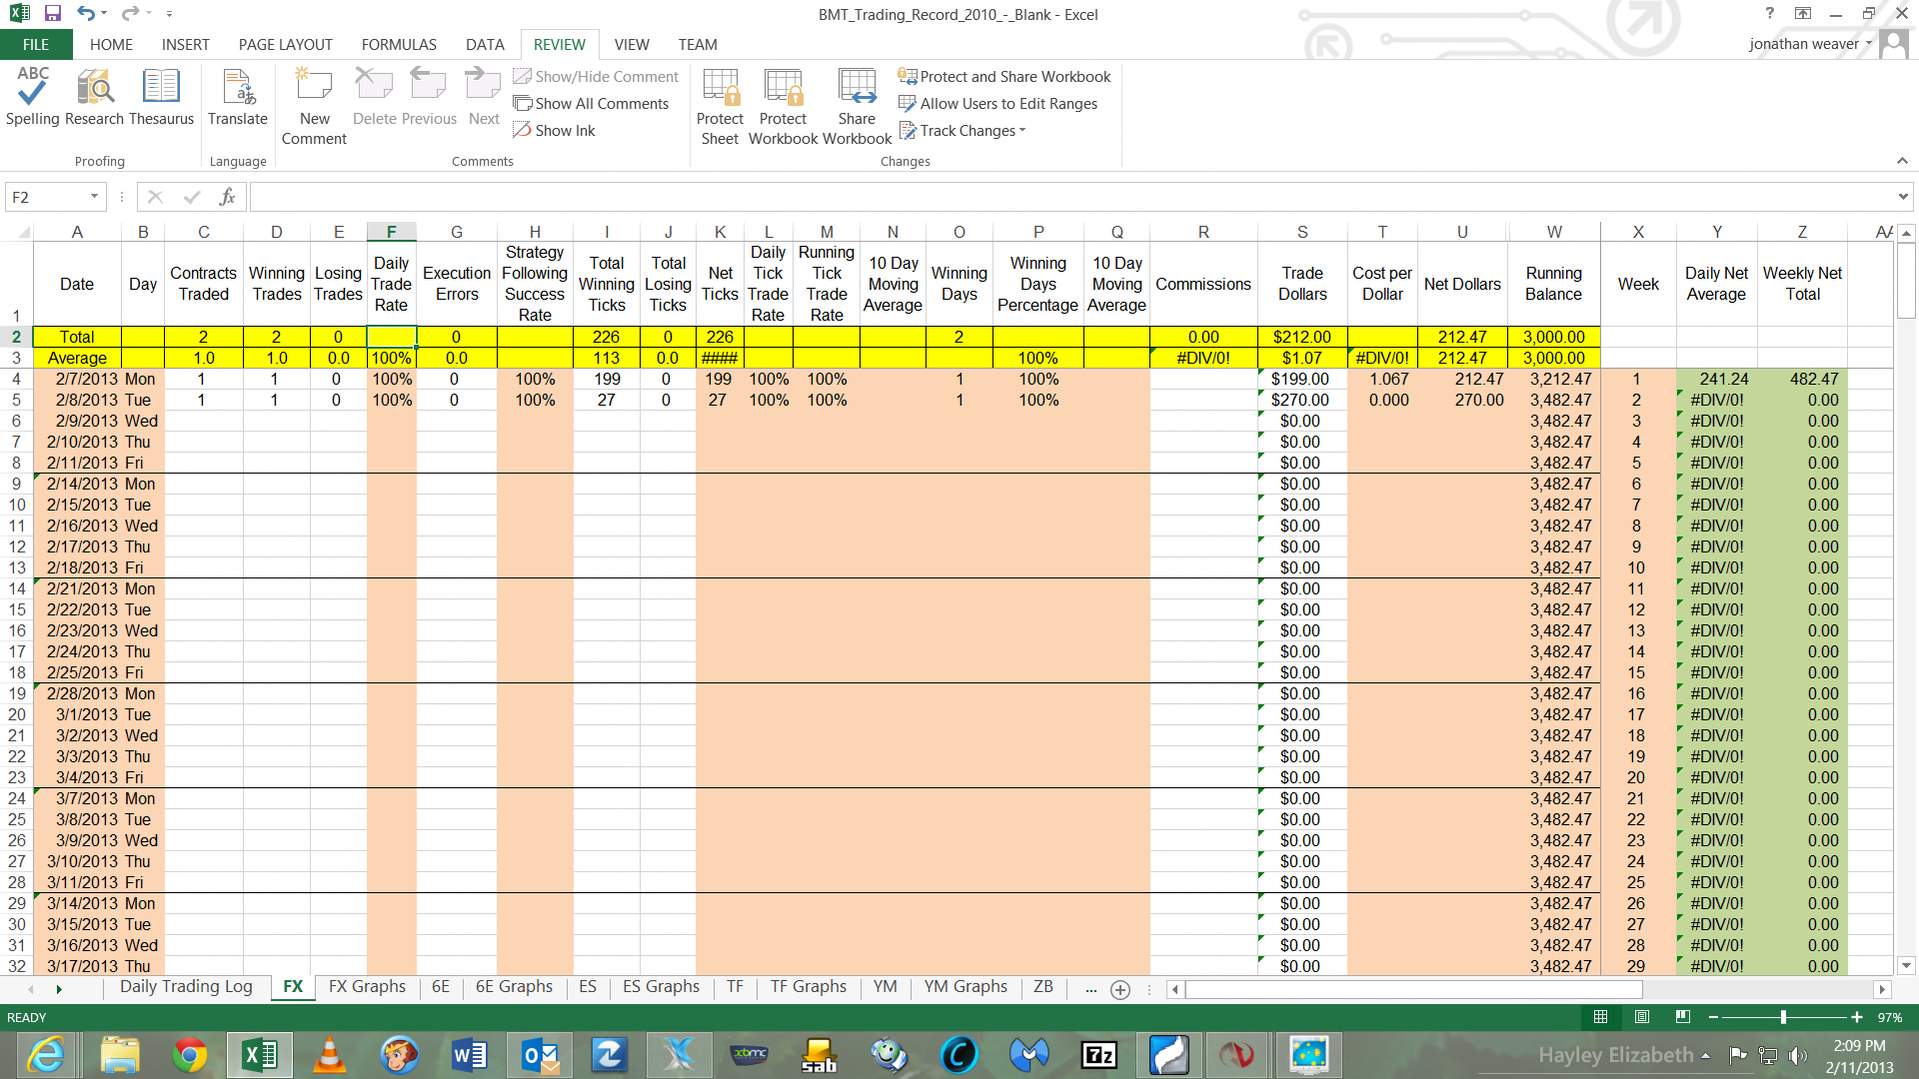Click the Delete comment icon
The height and width of the screenshot is (1079, 1919).
pyautogui.click(x=375, y=97)
